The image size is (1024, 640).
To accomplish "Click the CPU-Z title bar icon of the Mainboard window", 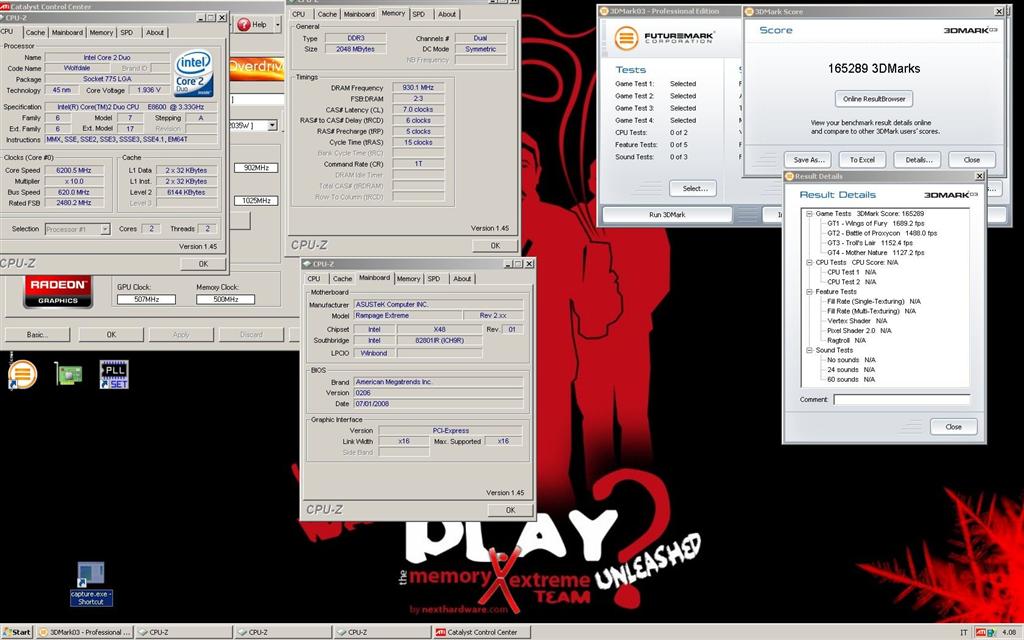I will [307, 264].
